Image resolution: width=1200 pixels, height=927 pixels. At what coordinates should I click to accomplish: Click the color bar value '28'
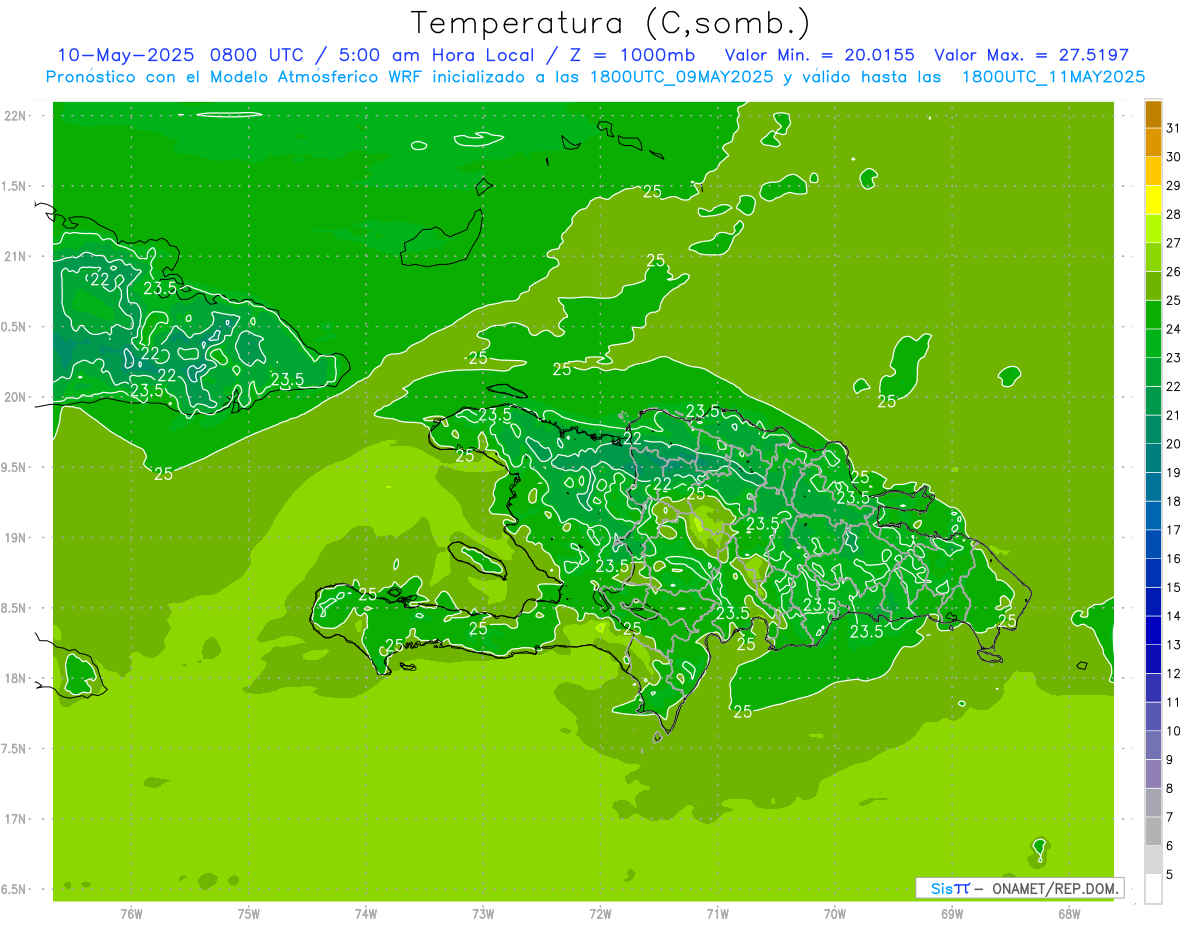click(1174, 215)
